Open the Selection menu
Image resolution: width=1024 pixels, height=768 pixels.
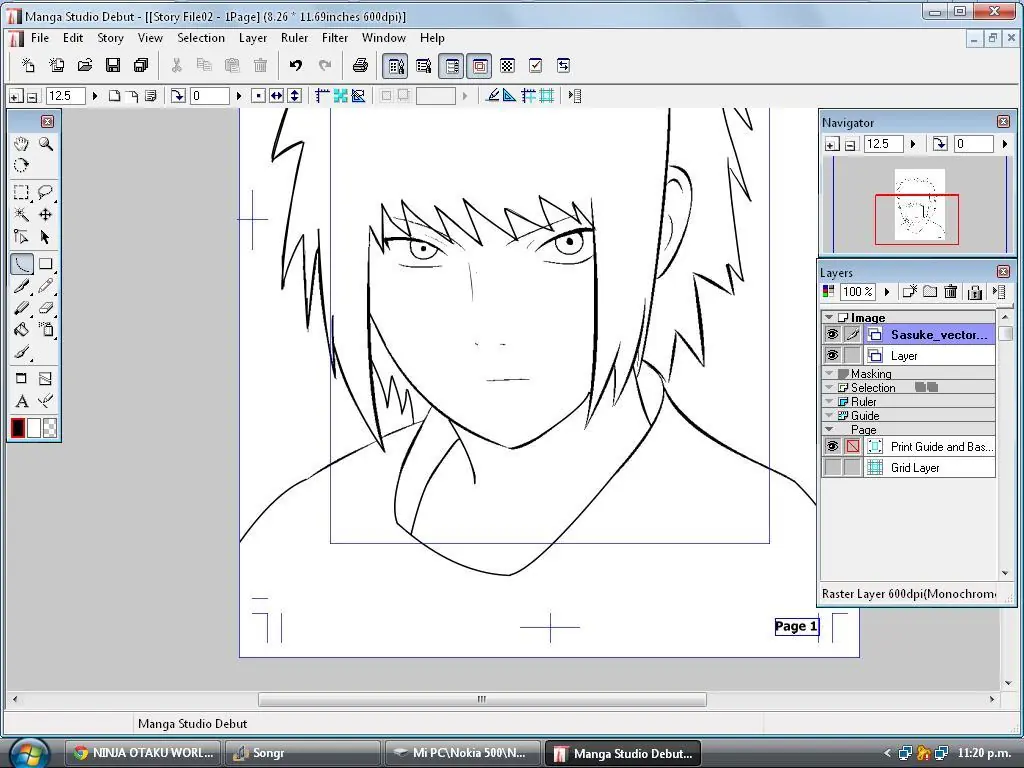click(x=200, y=38)
